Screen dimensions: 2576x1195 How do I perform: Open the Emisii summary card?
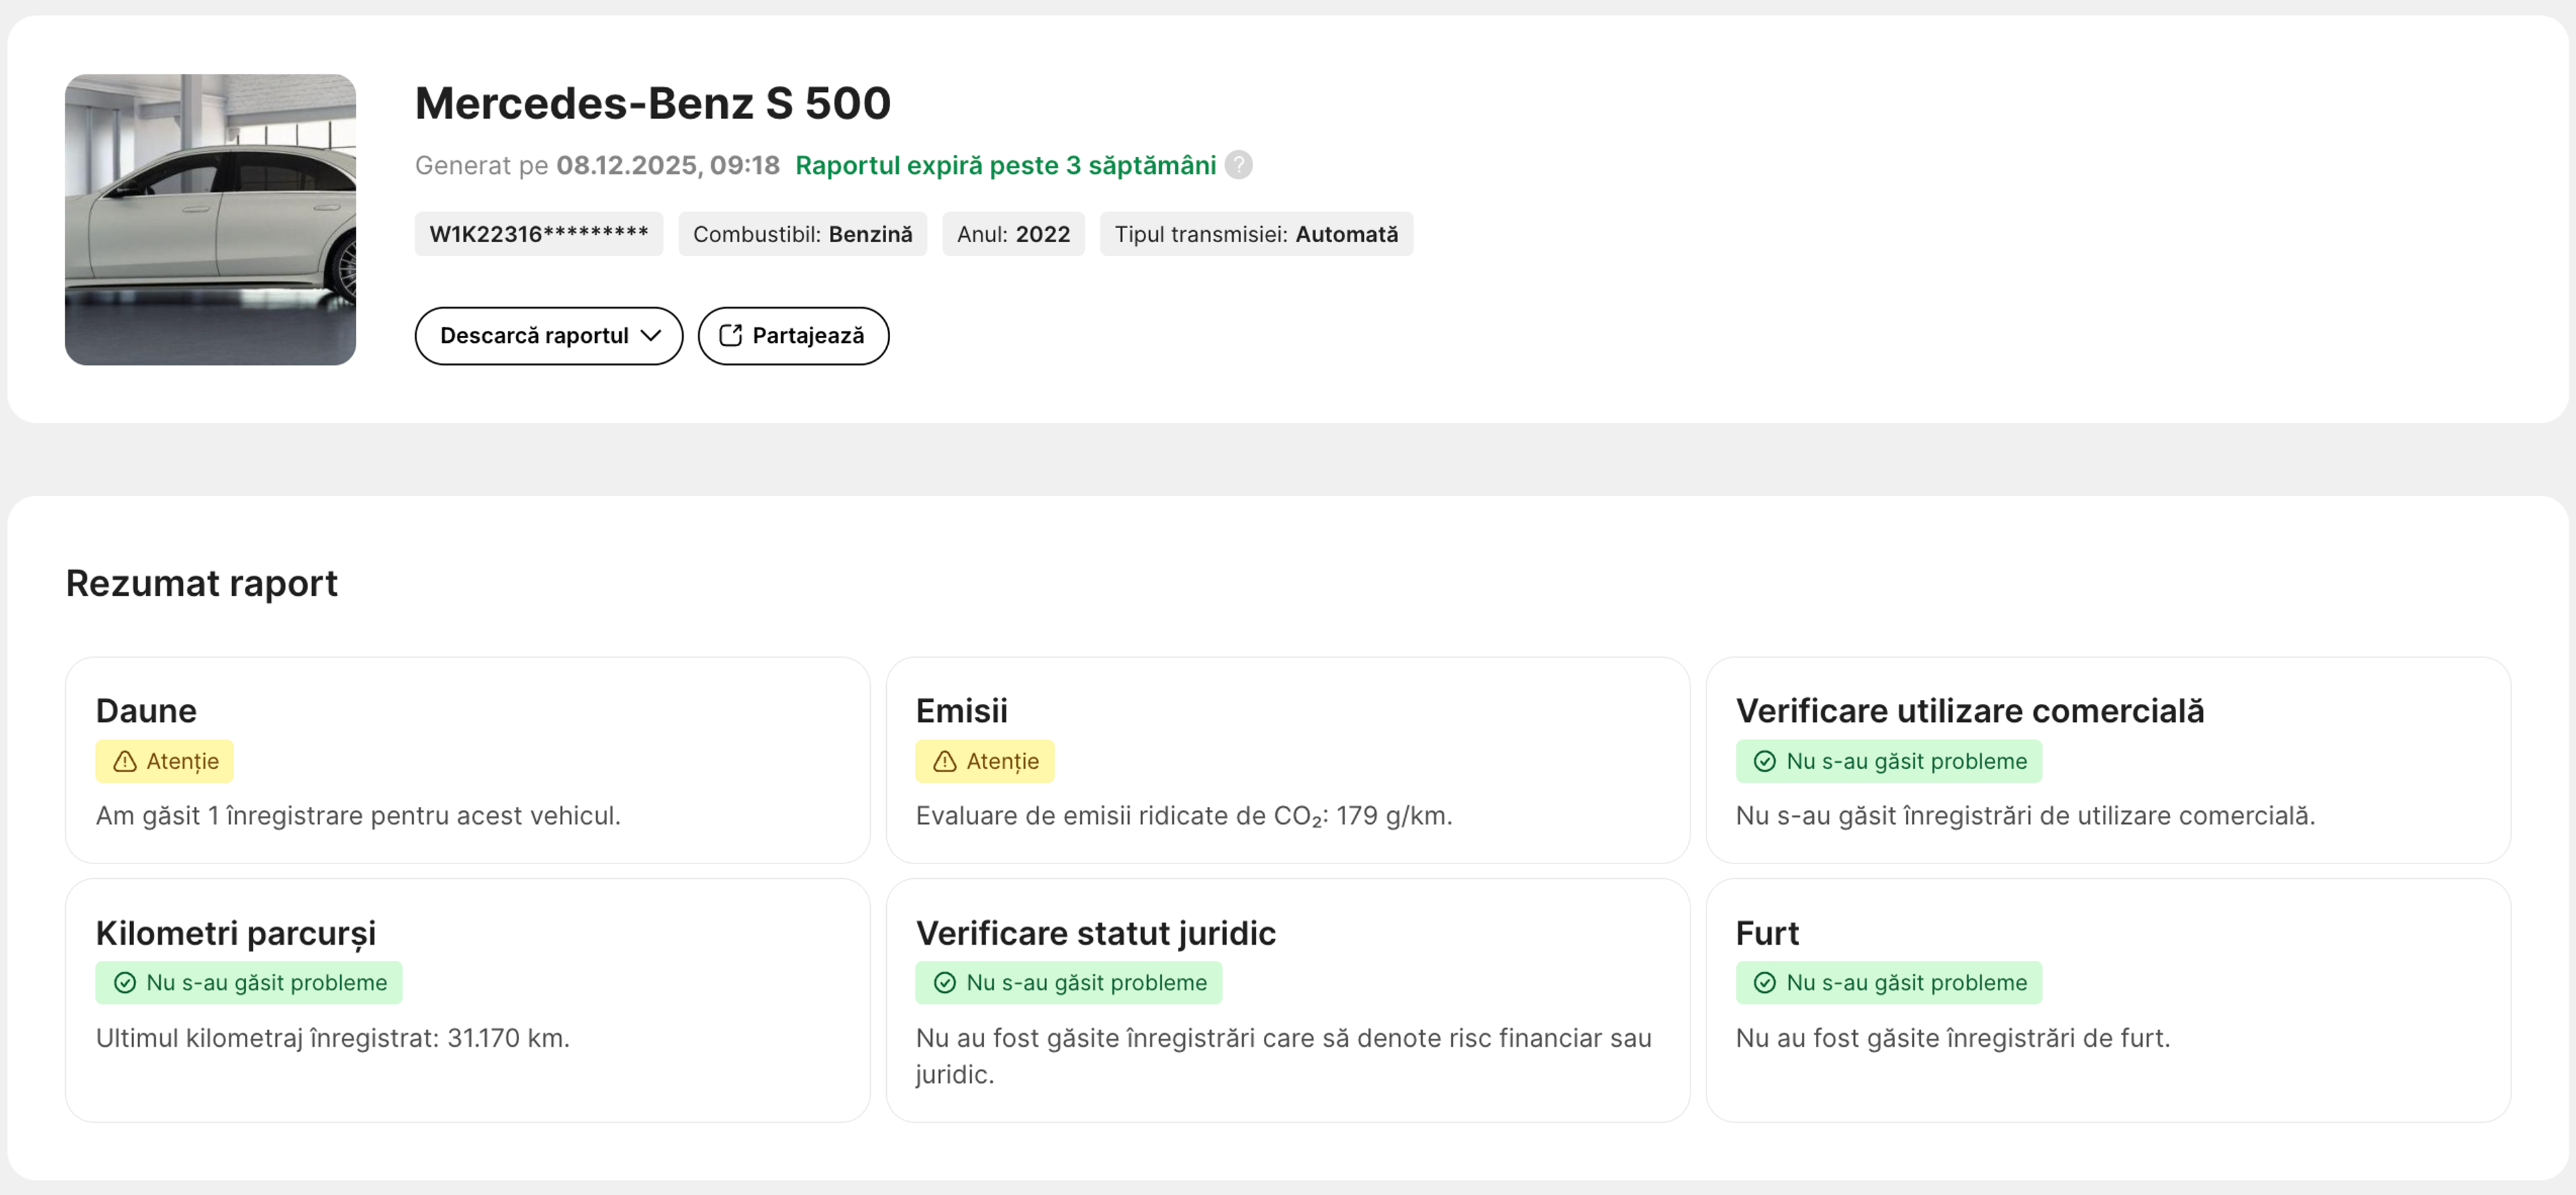pos(1287,760)
